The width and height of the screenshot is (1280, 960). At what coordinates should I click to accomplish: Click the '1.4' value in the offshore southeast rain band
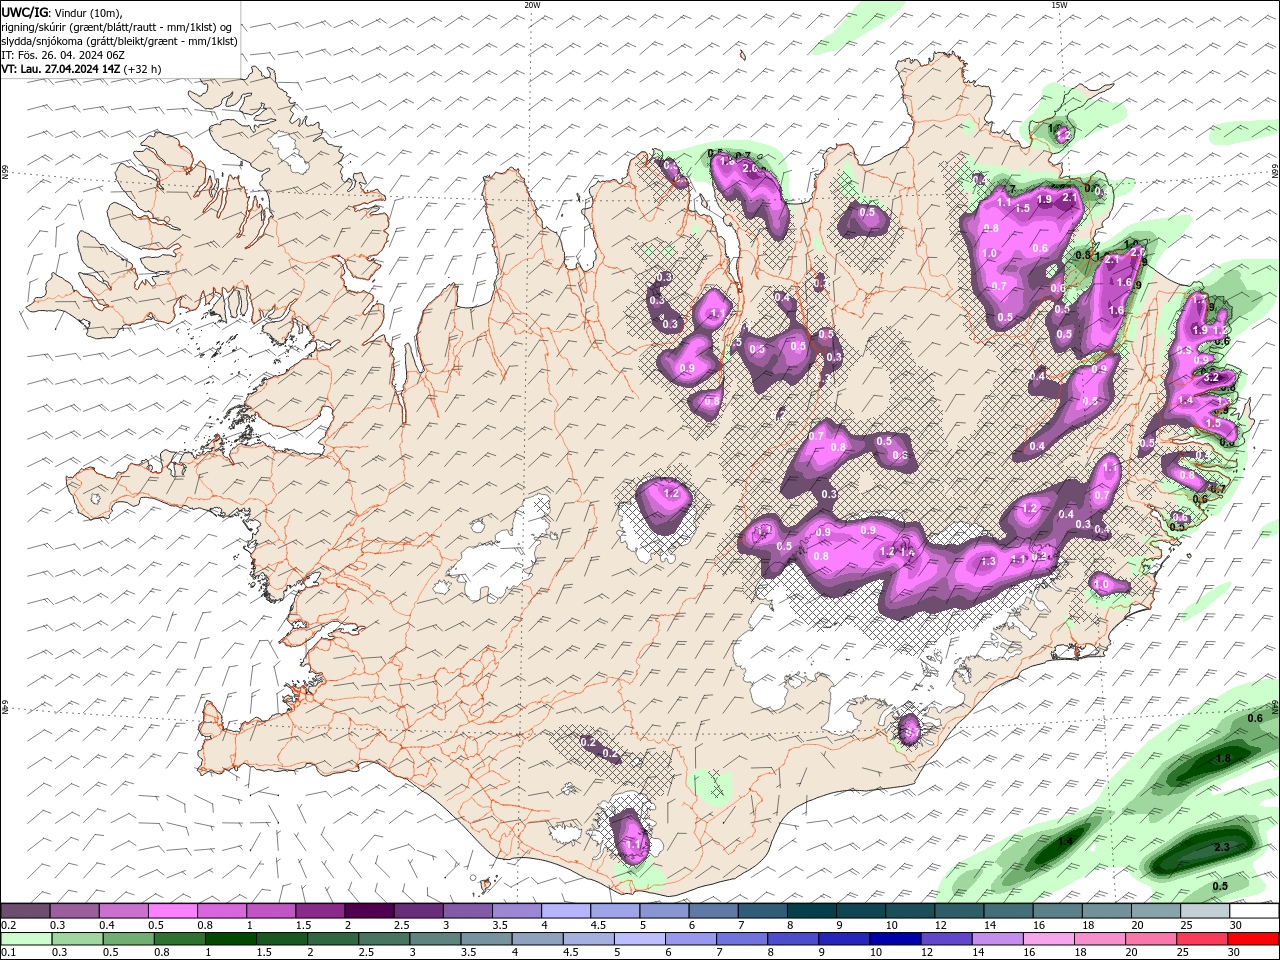[x=1065, y=841]
